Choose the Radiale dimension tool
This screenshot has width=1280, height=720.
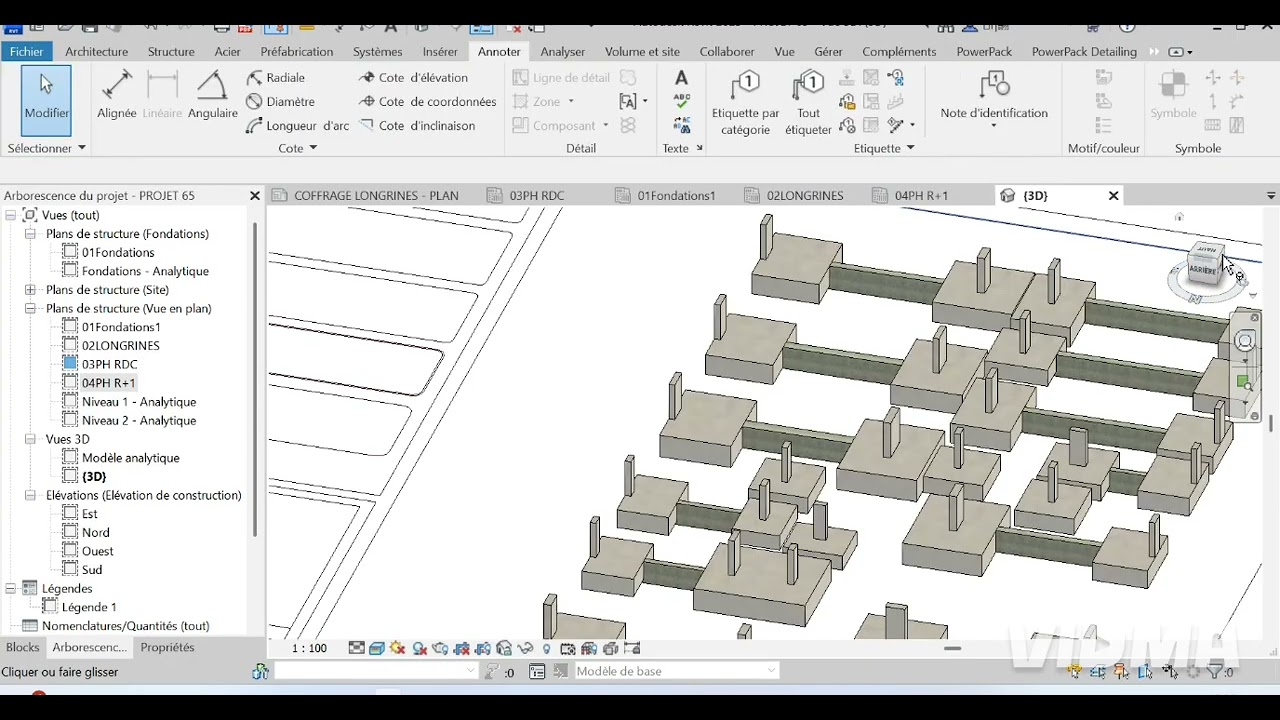point(276,77)
